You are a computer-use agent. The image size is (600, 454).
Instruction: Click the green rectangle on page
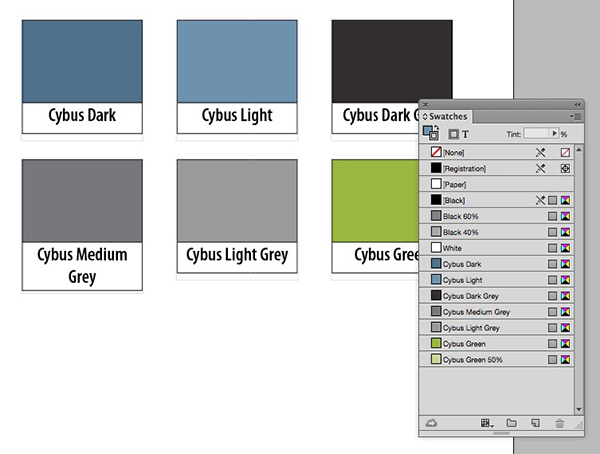click(x=375, y=201)
